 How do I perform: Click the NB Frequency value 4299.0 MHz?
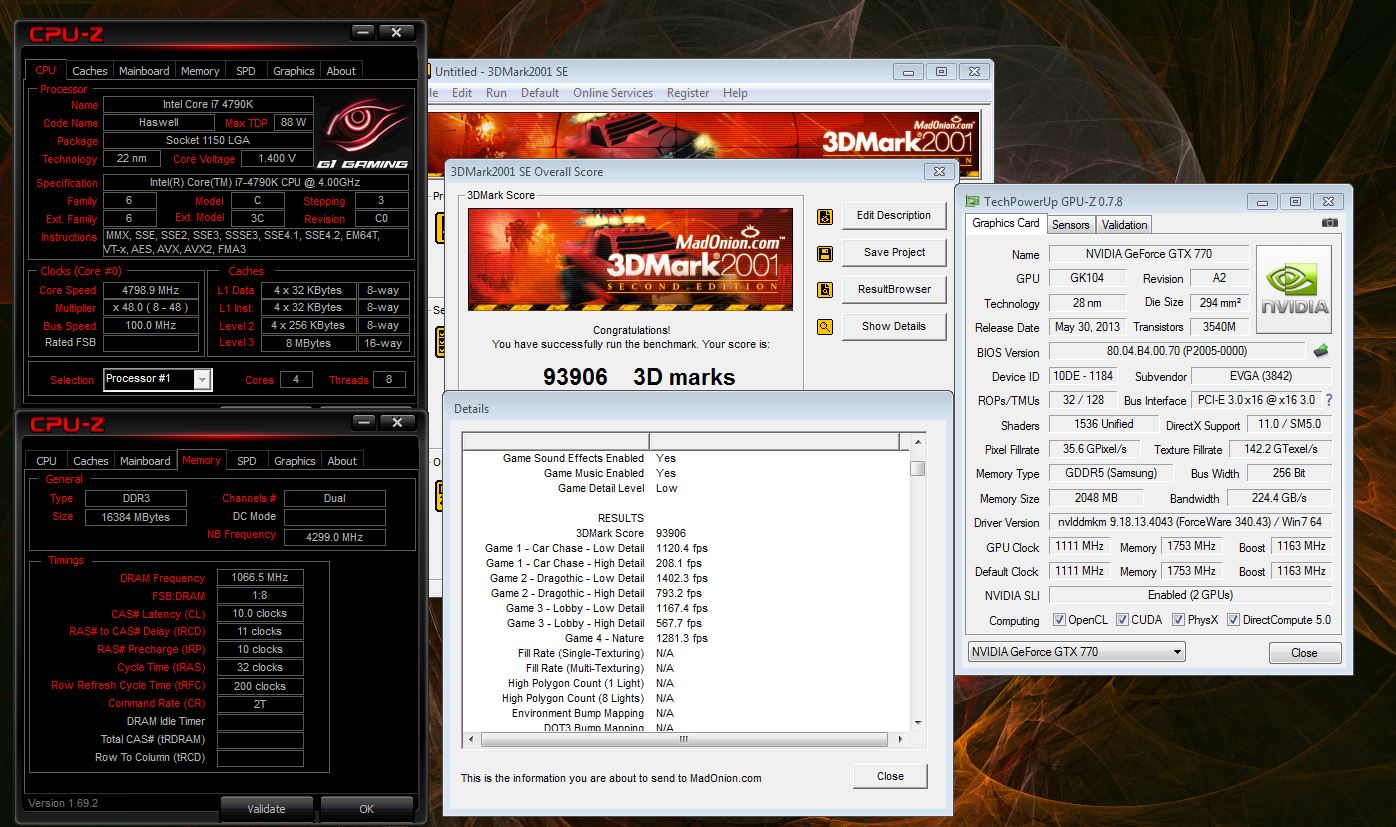pos(335,537)
